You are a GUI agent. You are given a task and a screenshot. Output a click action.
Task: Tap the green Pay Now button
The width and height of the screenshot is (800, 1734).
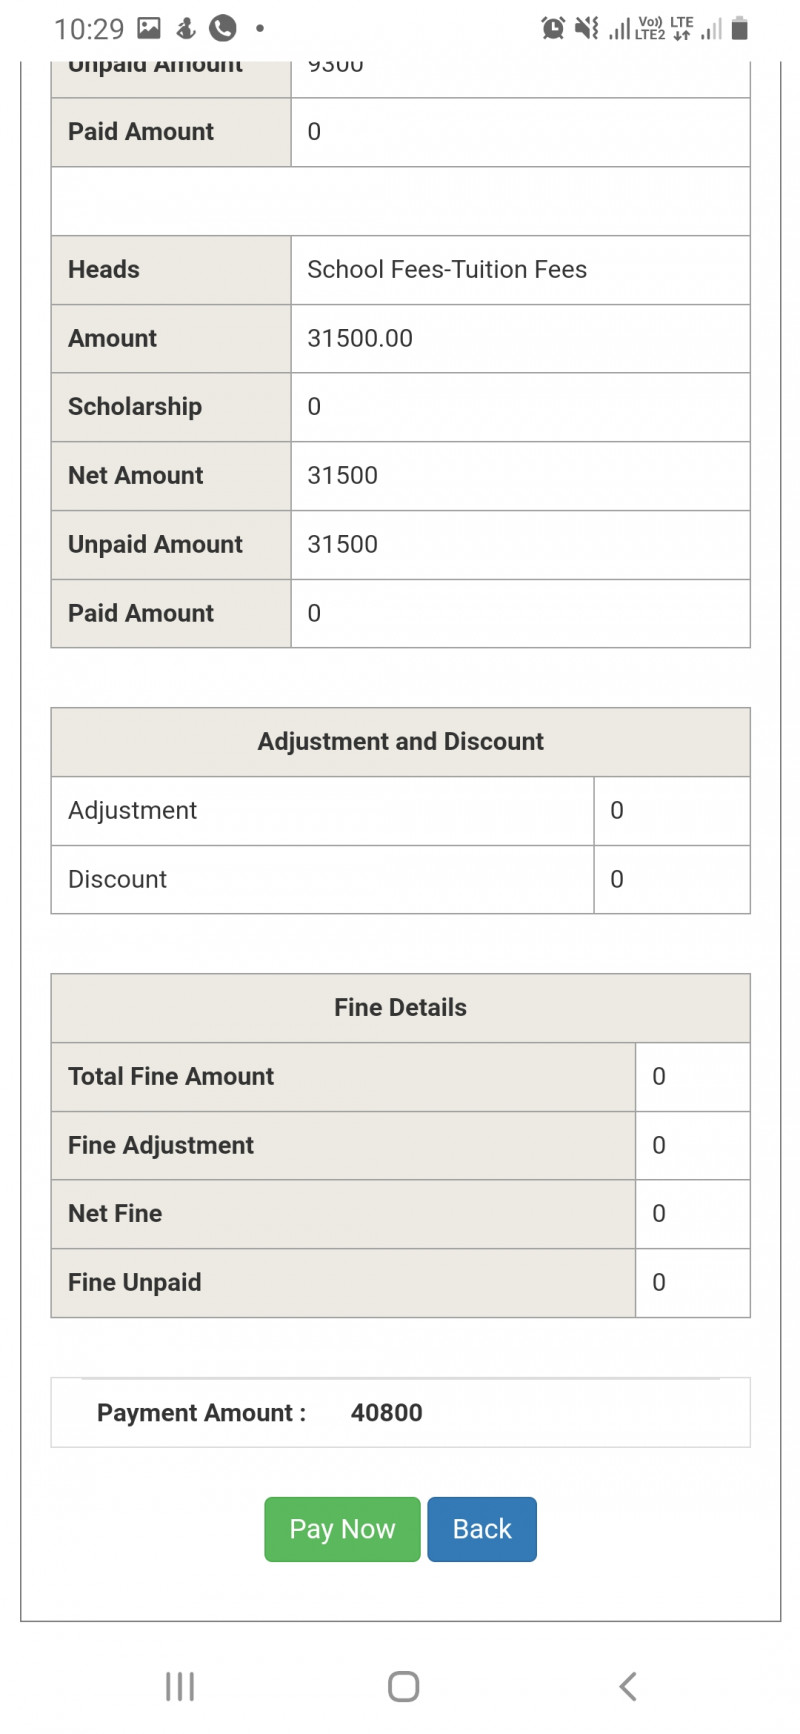coord(342,1529)
